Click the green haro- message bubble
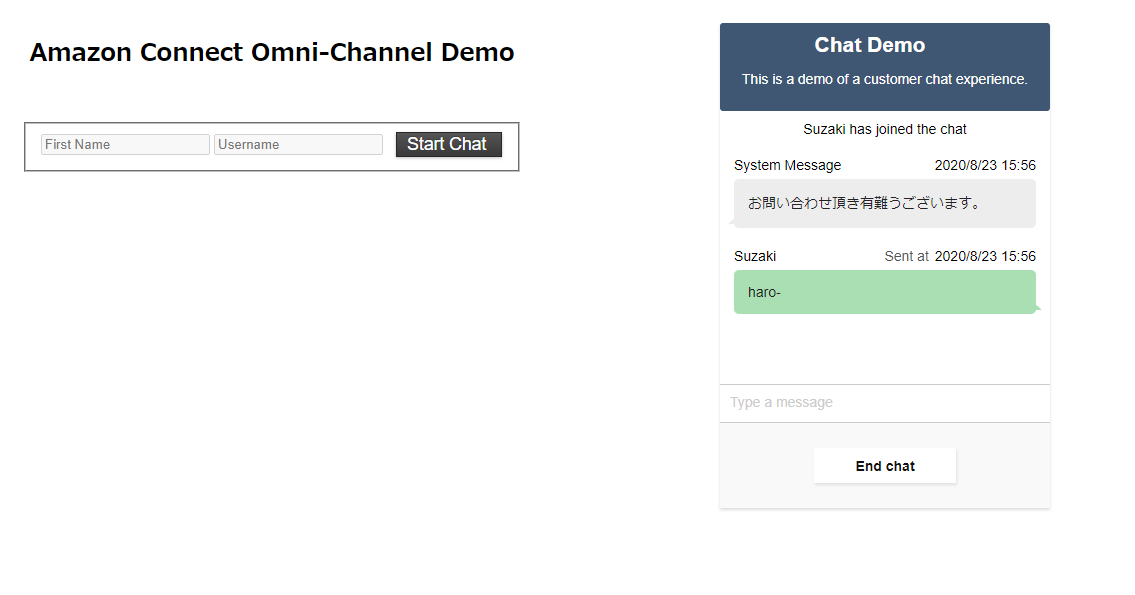The image size is (1135, 595). tap(884, 291)
